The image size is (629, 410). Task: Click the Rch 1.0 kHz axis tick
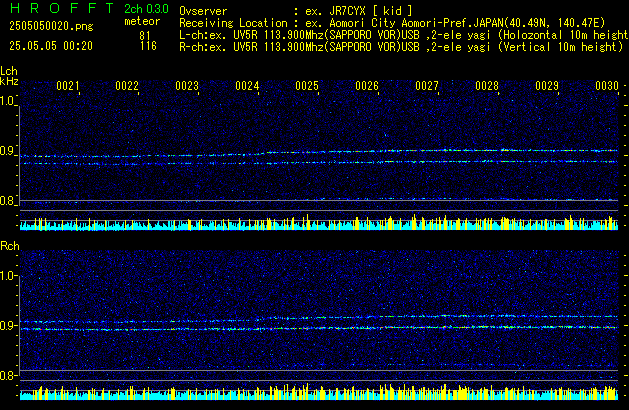click(x=9, y=276)
